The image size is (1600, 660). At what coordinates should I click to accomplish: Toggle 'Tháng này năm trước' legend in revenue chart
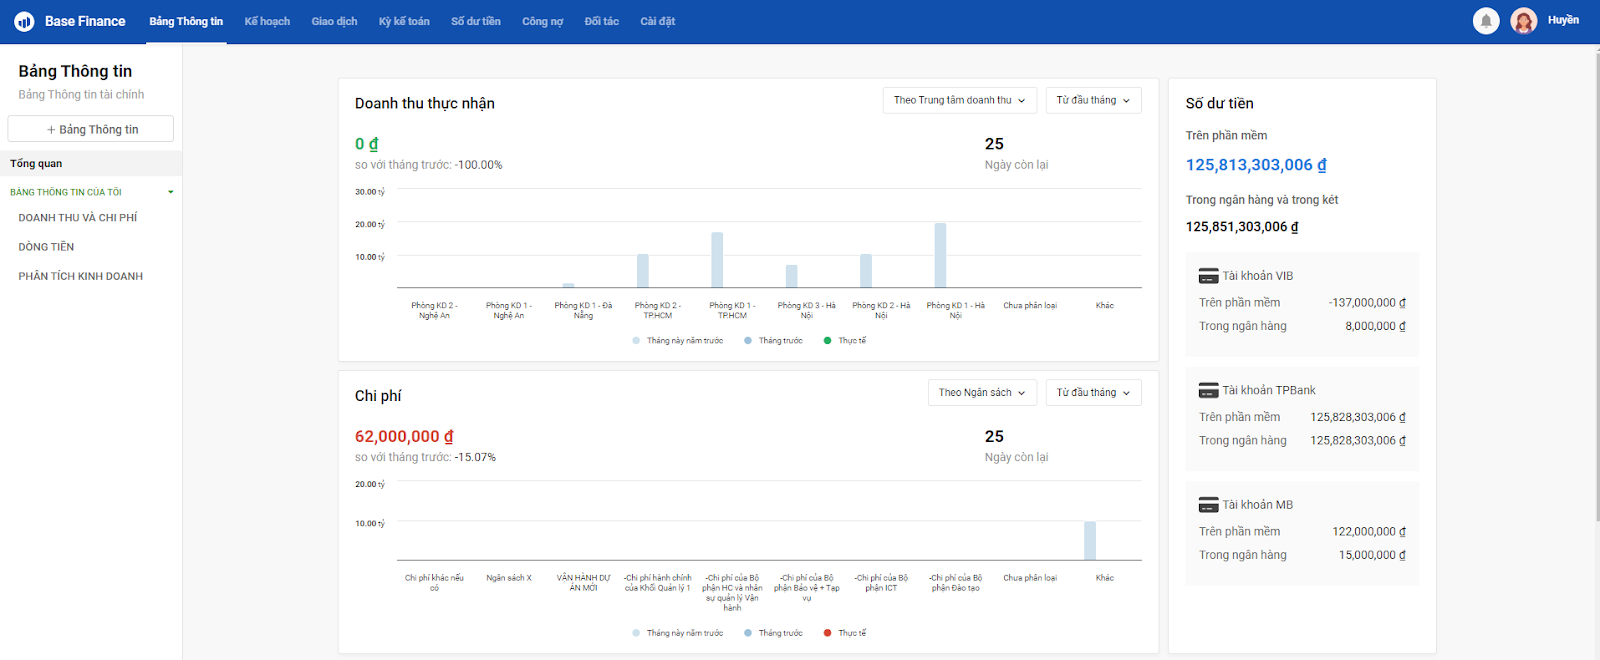678,341
